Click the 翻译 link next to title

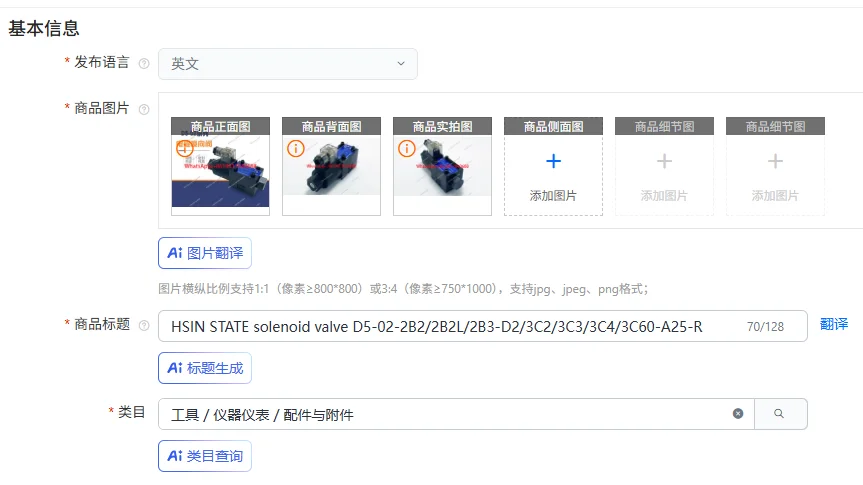(834, 324)
